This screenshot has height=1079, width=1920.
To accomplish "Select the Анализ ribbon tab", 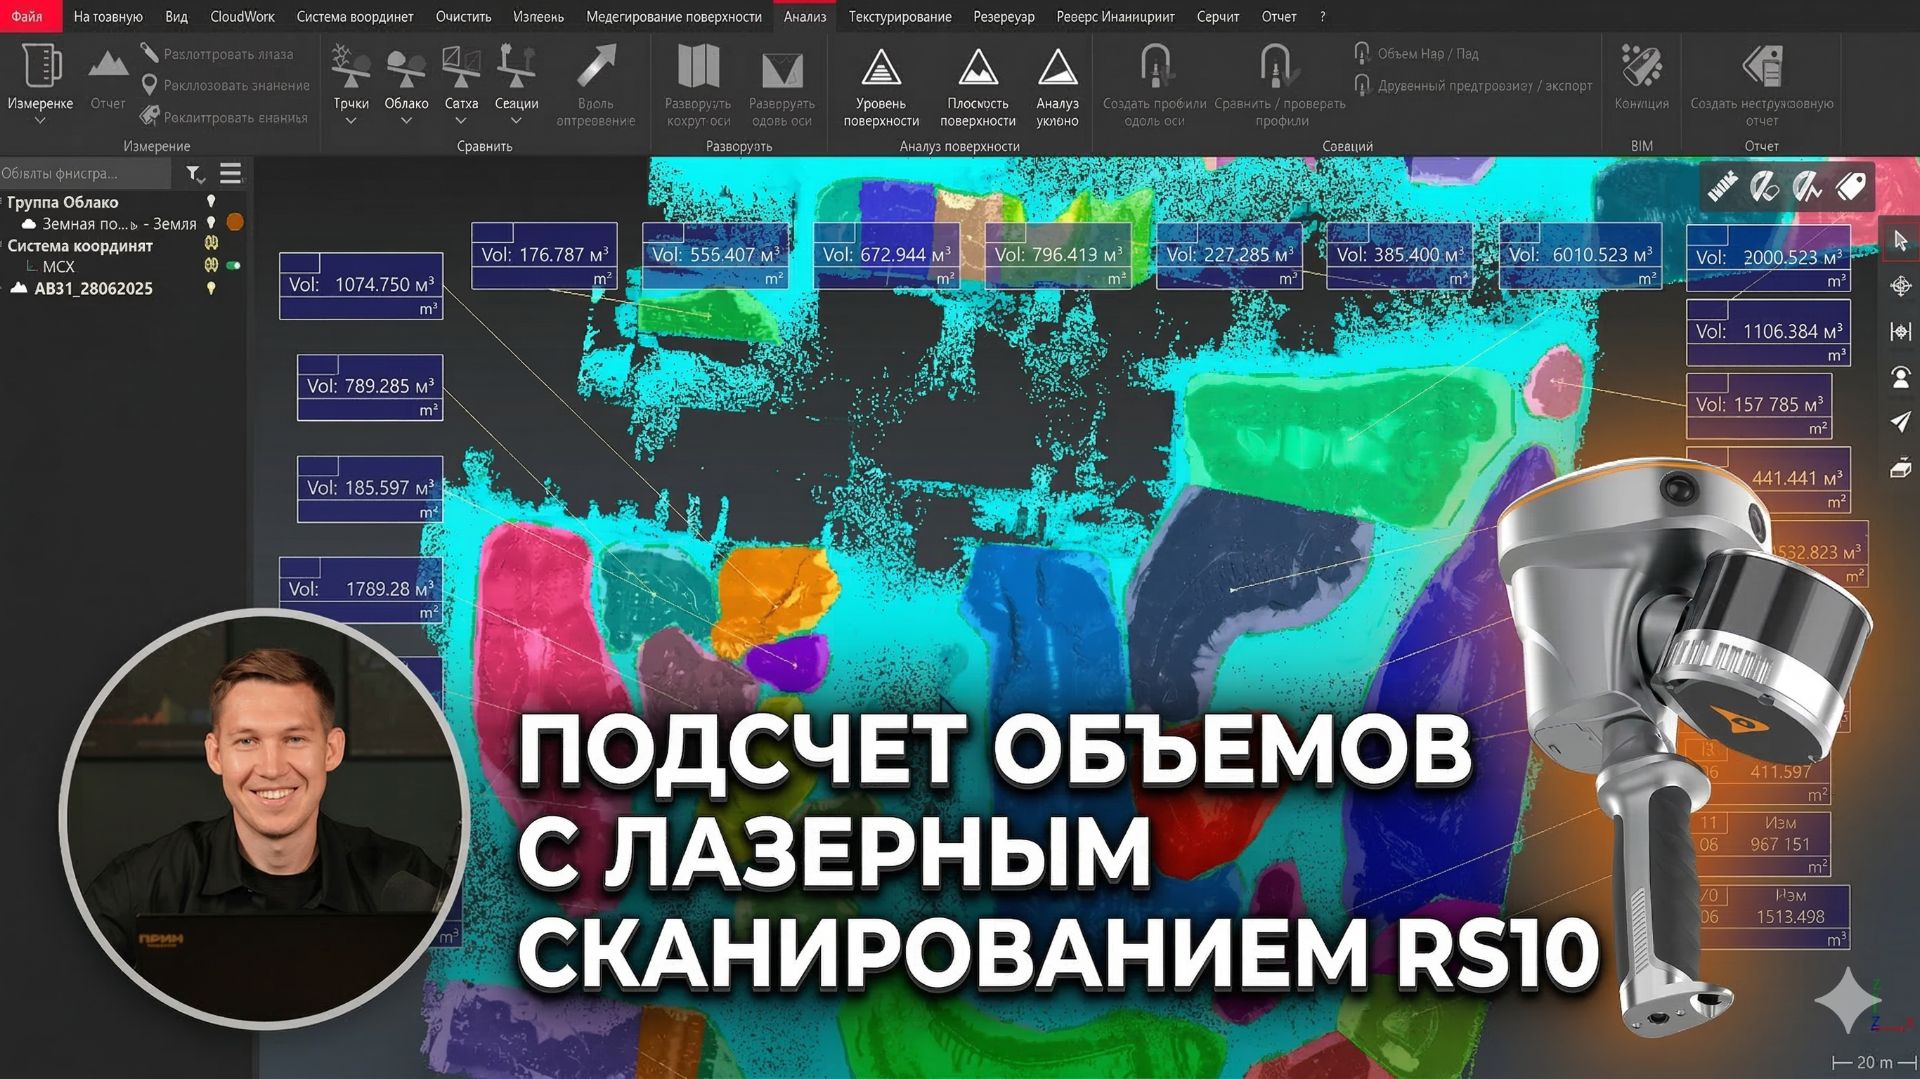I will [805, 16].
